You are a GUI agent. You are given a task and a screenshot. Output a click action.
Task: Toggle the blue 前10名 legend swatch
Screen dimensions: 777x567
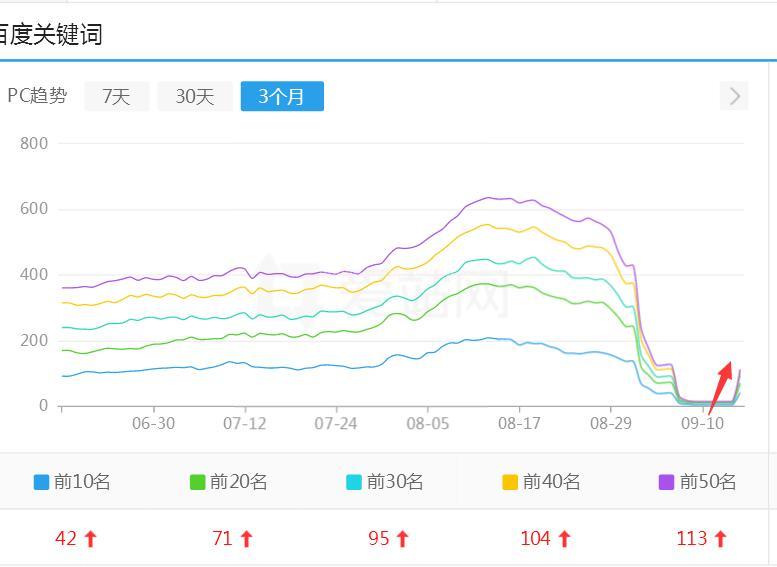(41, 482)
